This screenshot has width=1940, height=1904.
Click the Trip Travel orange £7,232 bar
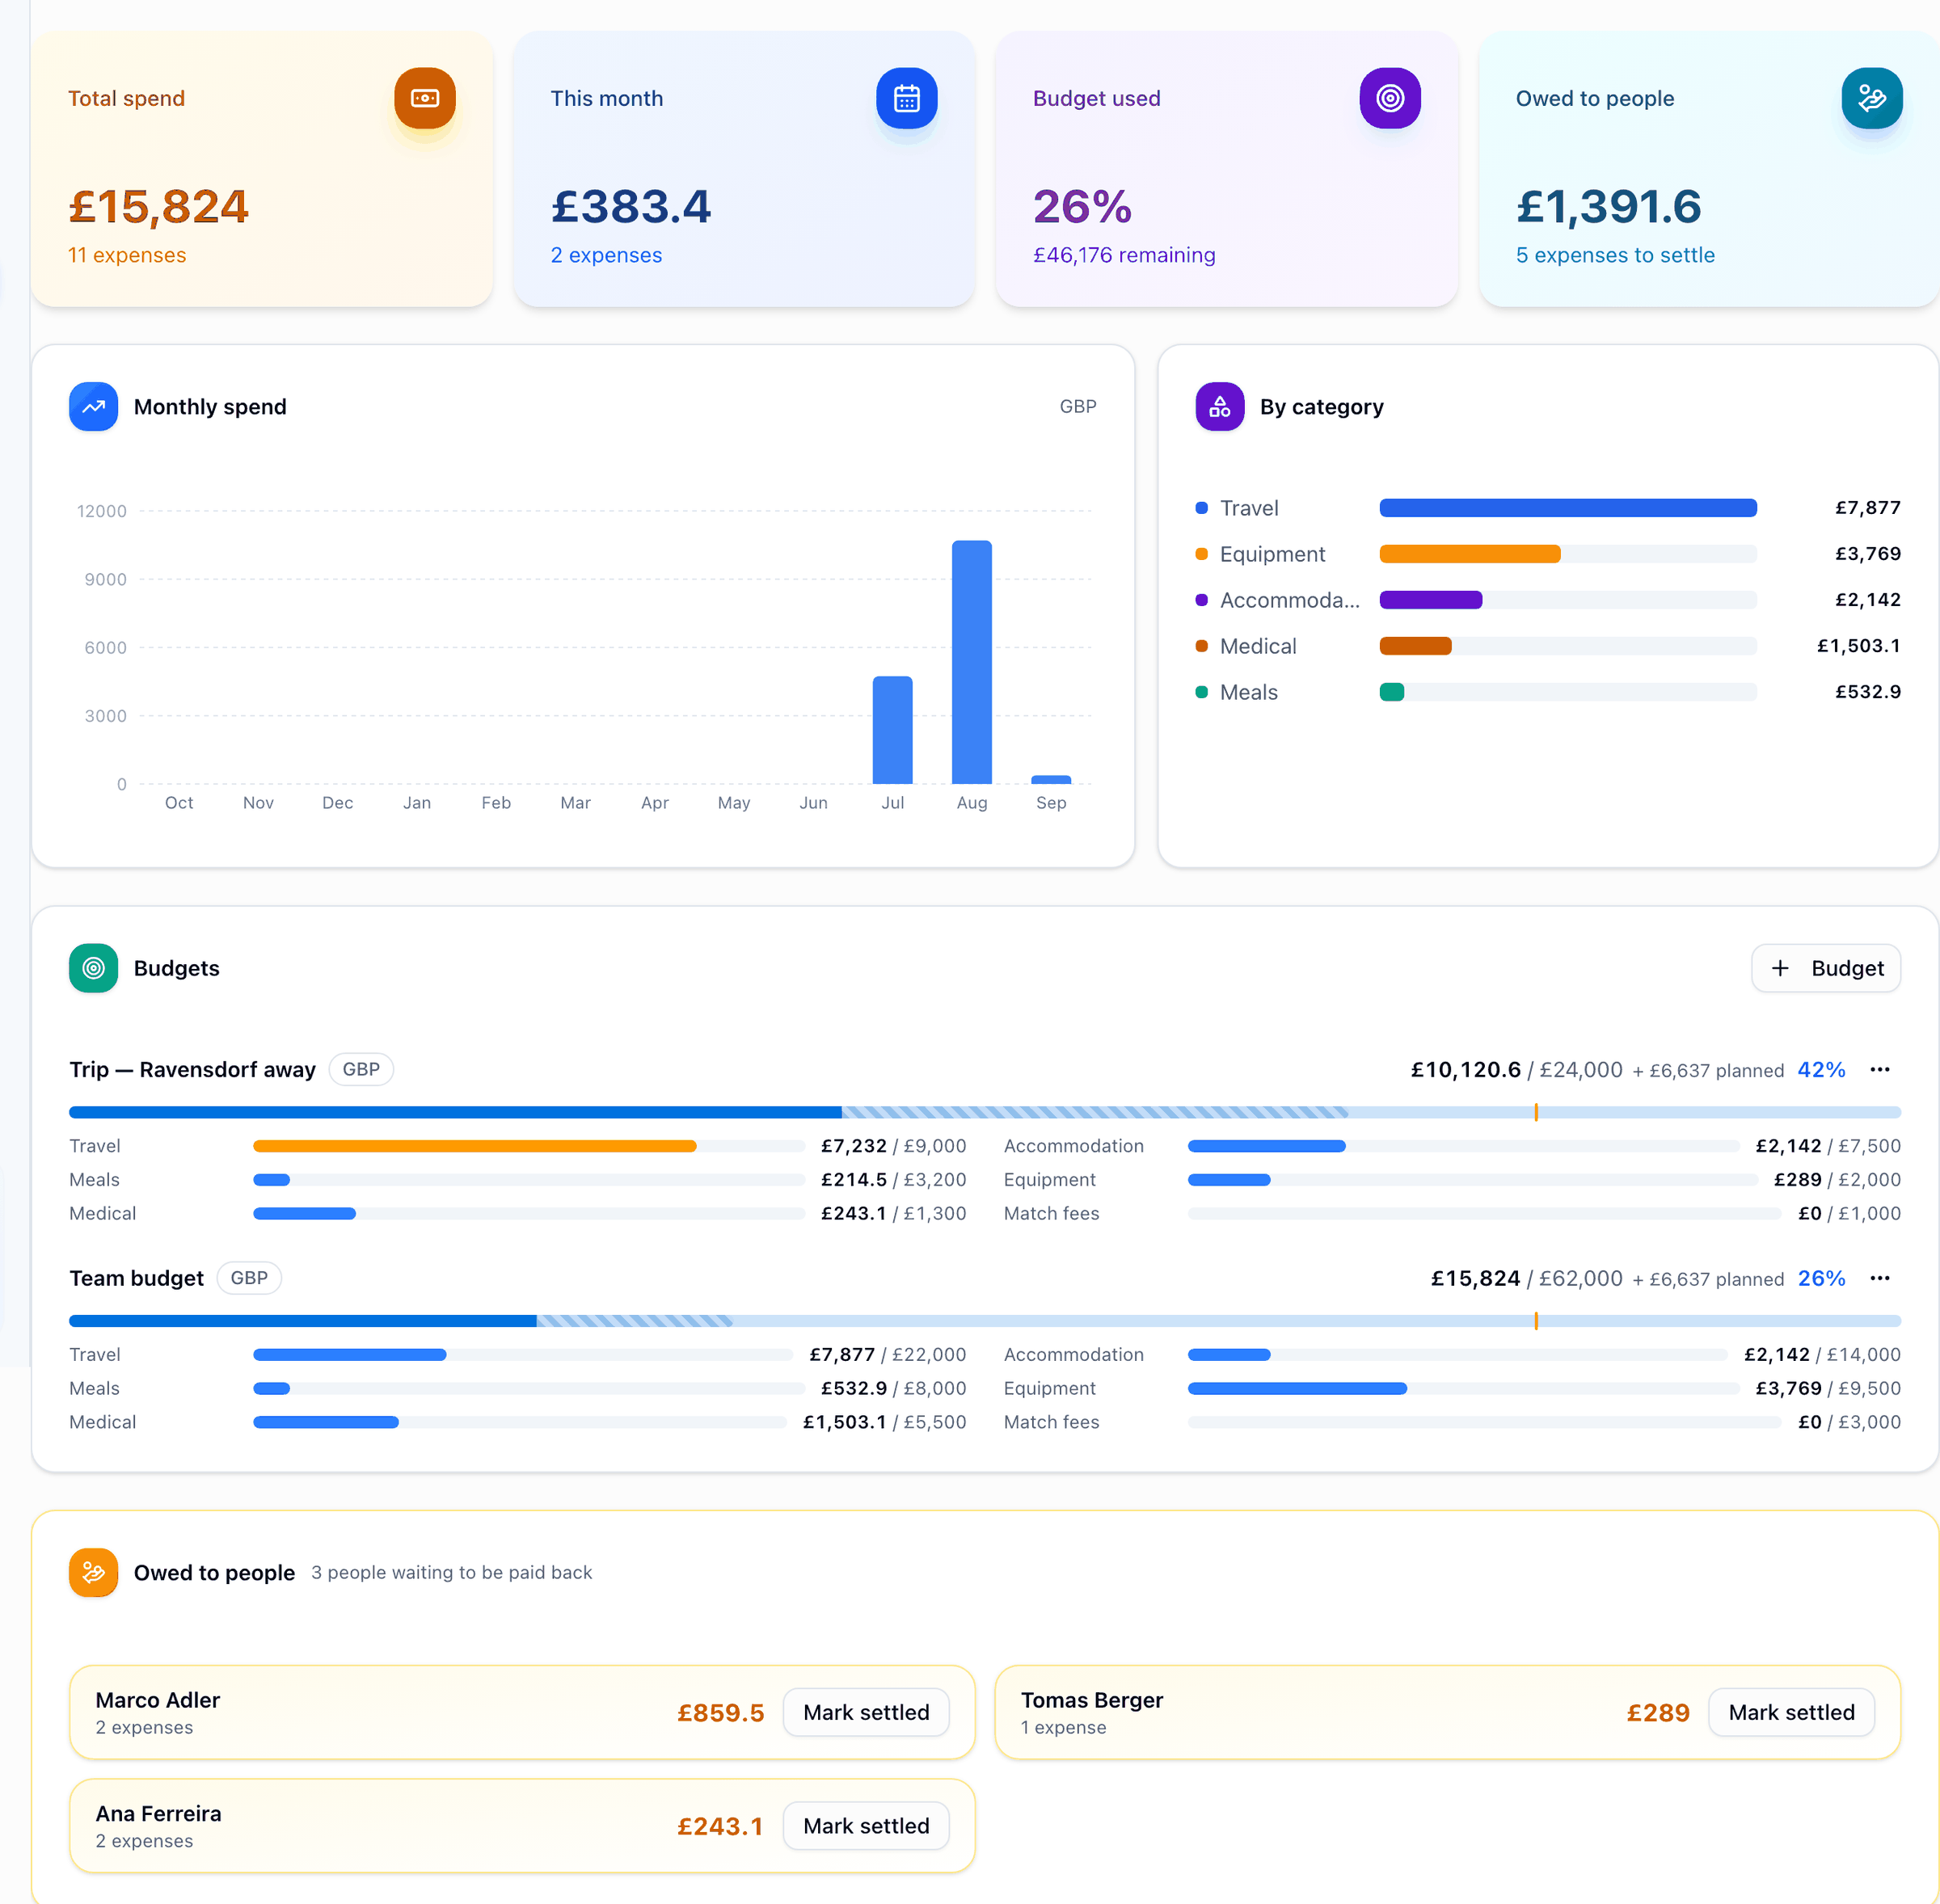coord(475,1146)
